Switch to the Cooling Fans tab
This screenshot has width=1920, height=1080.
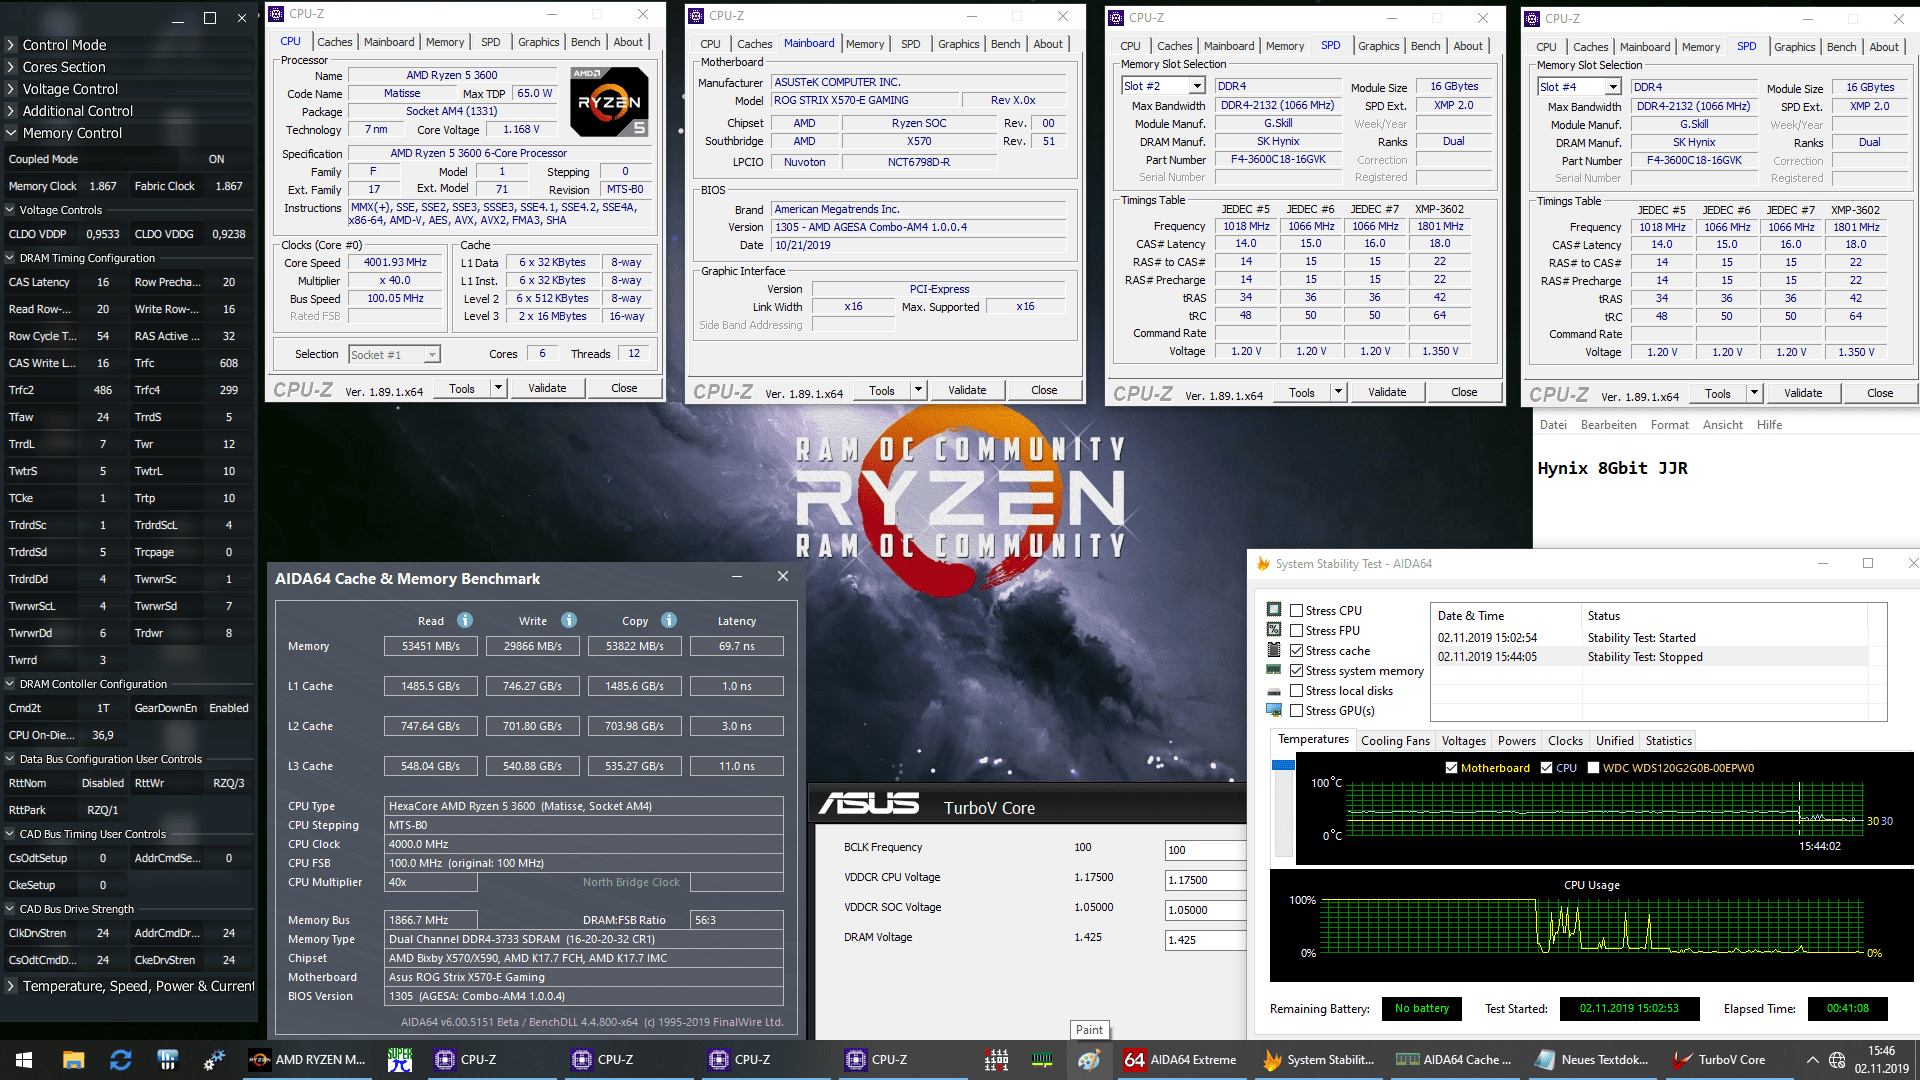(1395, 741)
